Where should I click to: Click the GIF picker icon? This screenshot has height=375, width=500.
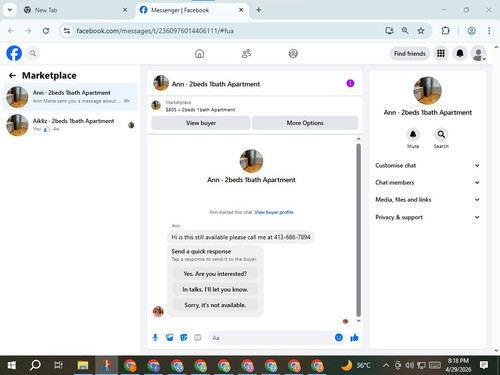click(198, 338)
